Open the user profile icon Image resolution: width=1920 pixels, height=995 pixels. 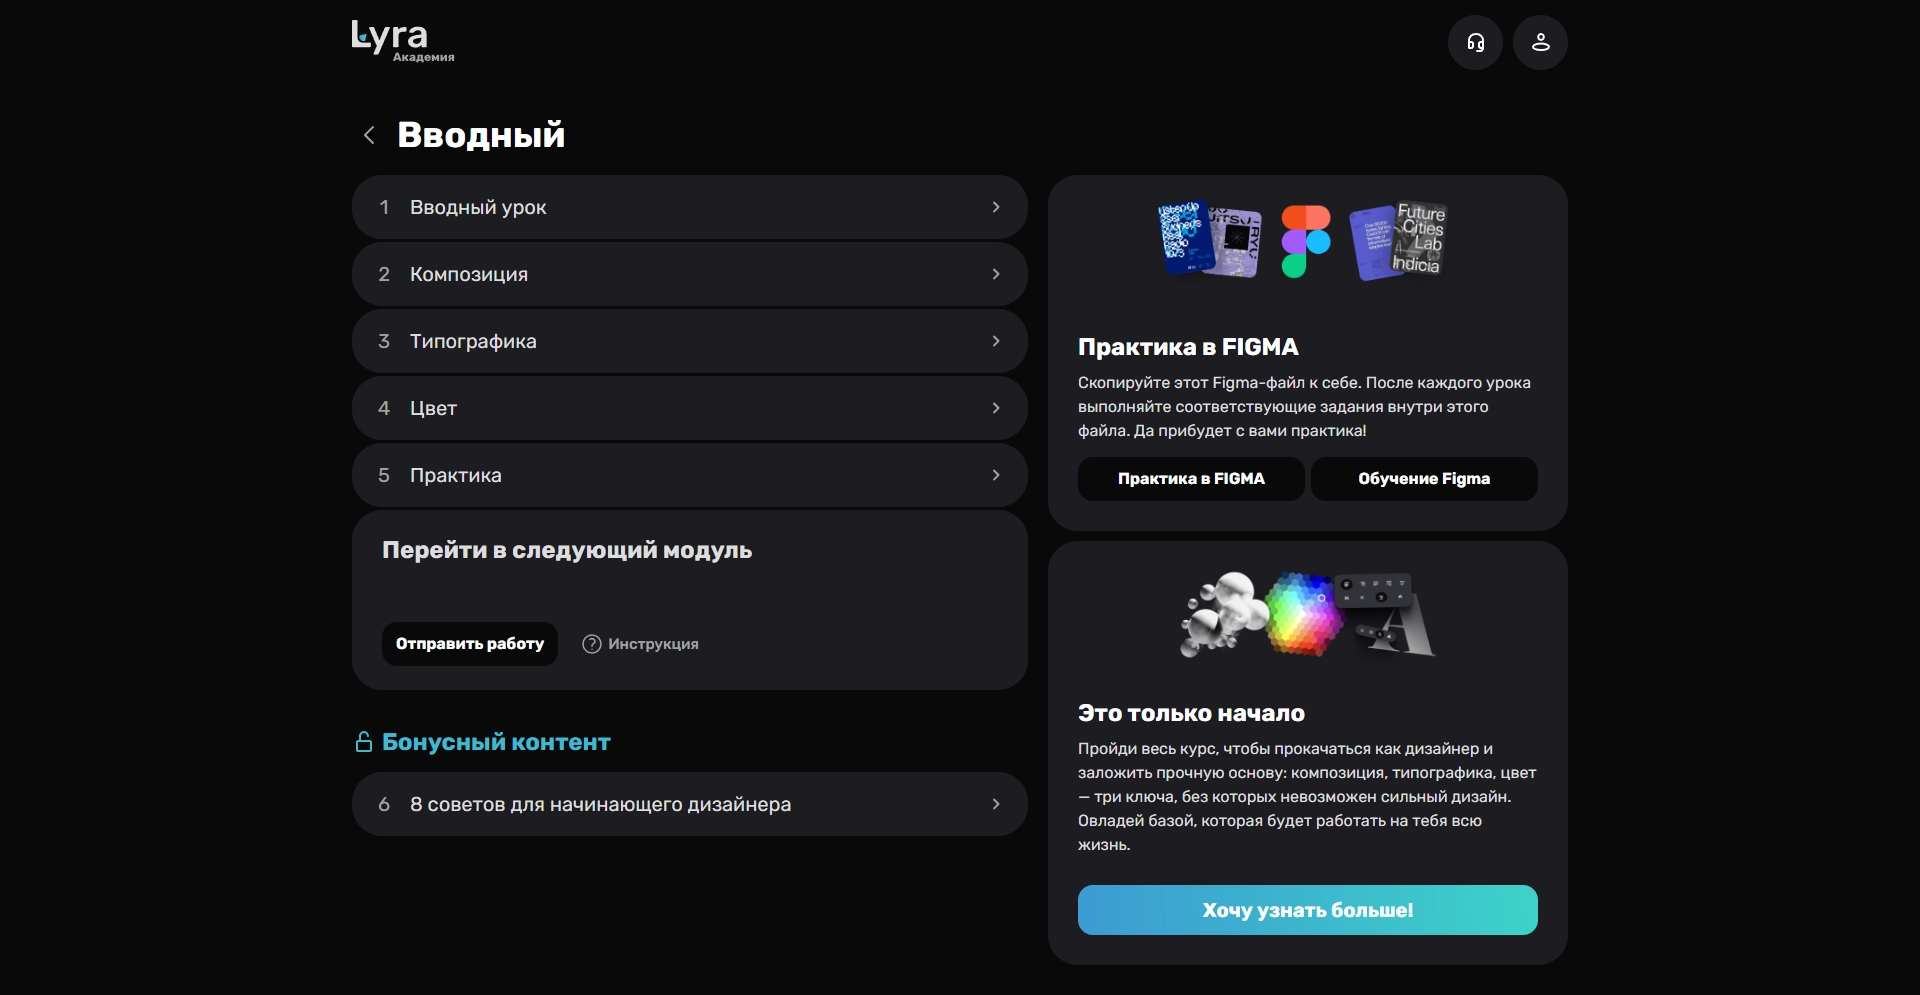coord(1540,42)
